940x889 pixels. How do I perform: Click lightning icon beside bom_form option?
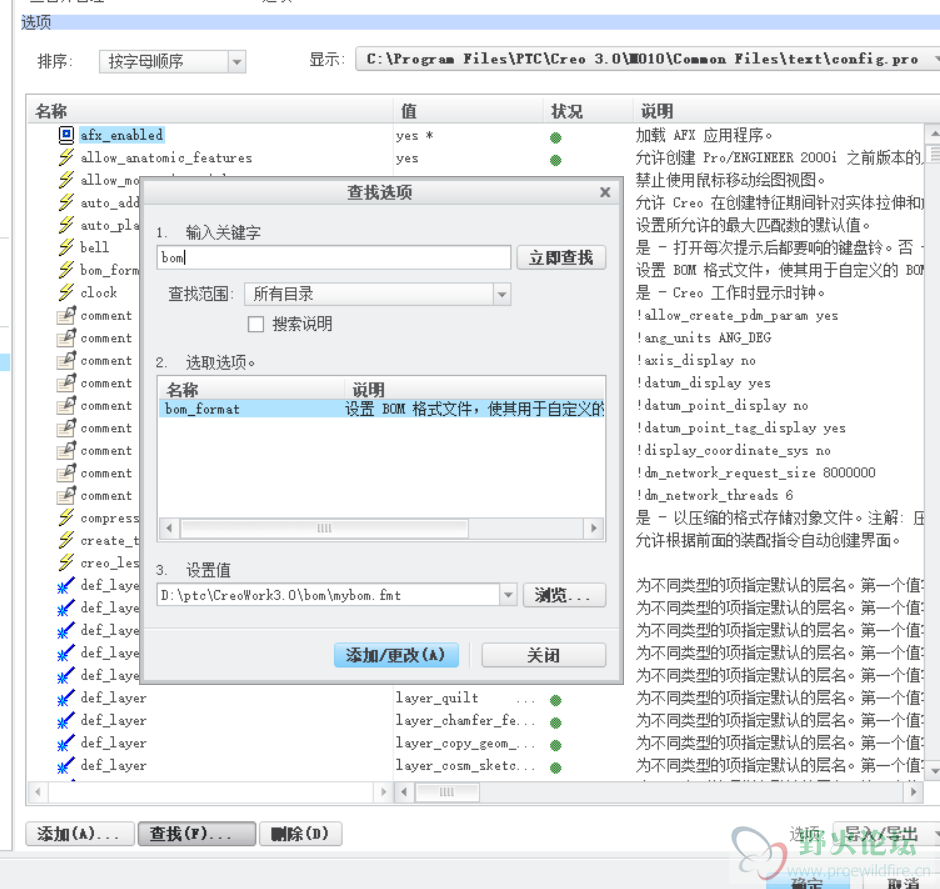tap(66, 270)
